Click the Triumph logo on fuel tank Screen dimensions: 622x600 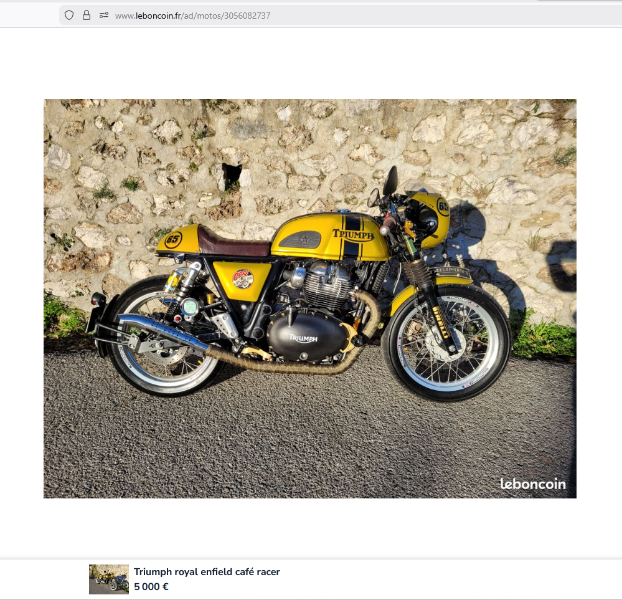coord(352,234)
